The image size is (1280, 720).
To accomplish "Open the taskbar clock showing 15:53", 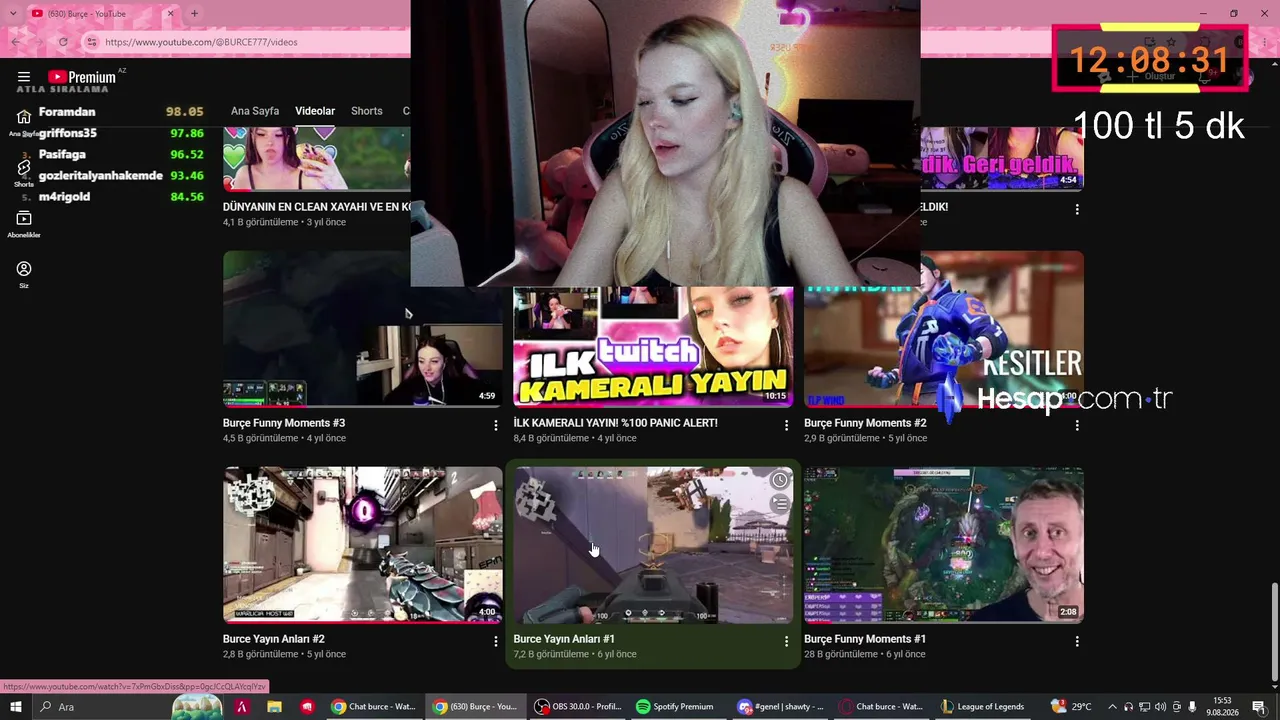I will coord(1222,707).
